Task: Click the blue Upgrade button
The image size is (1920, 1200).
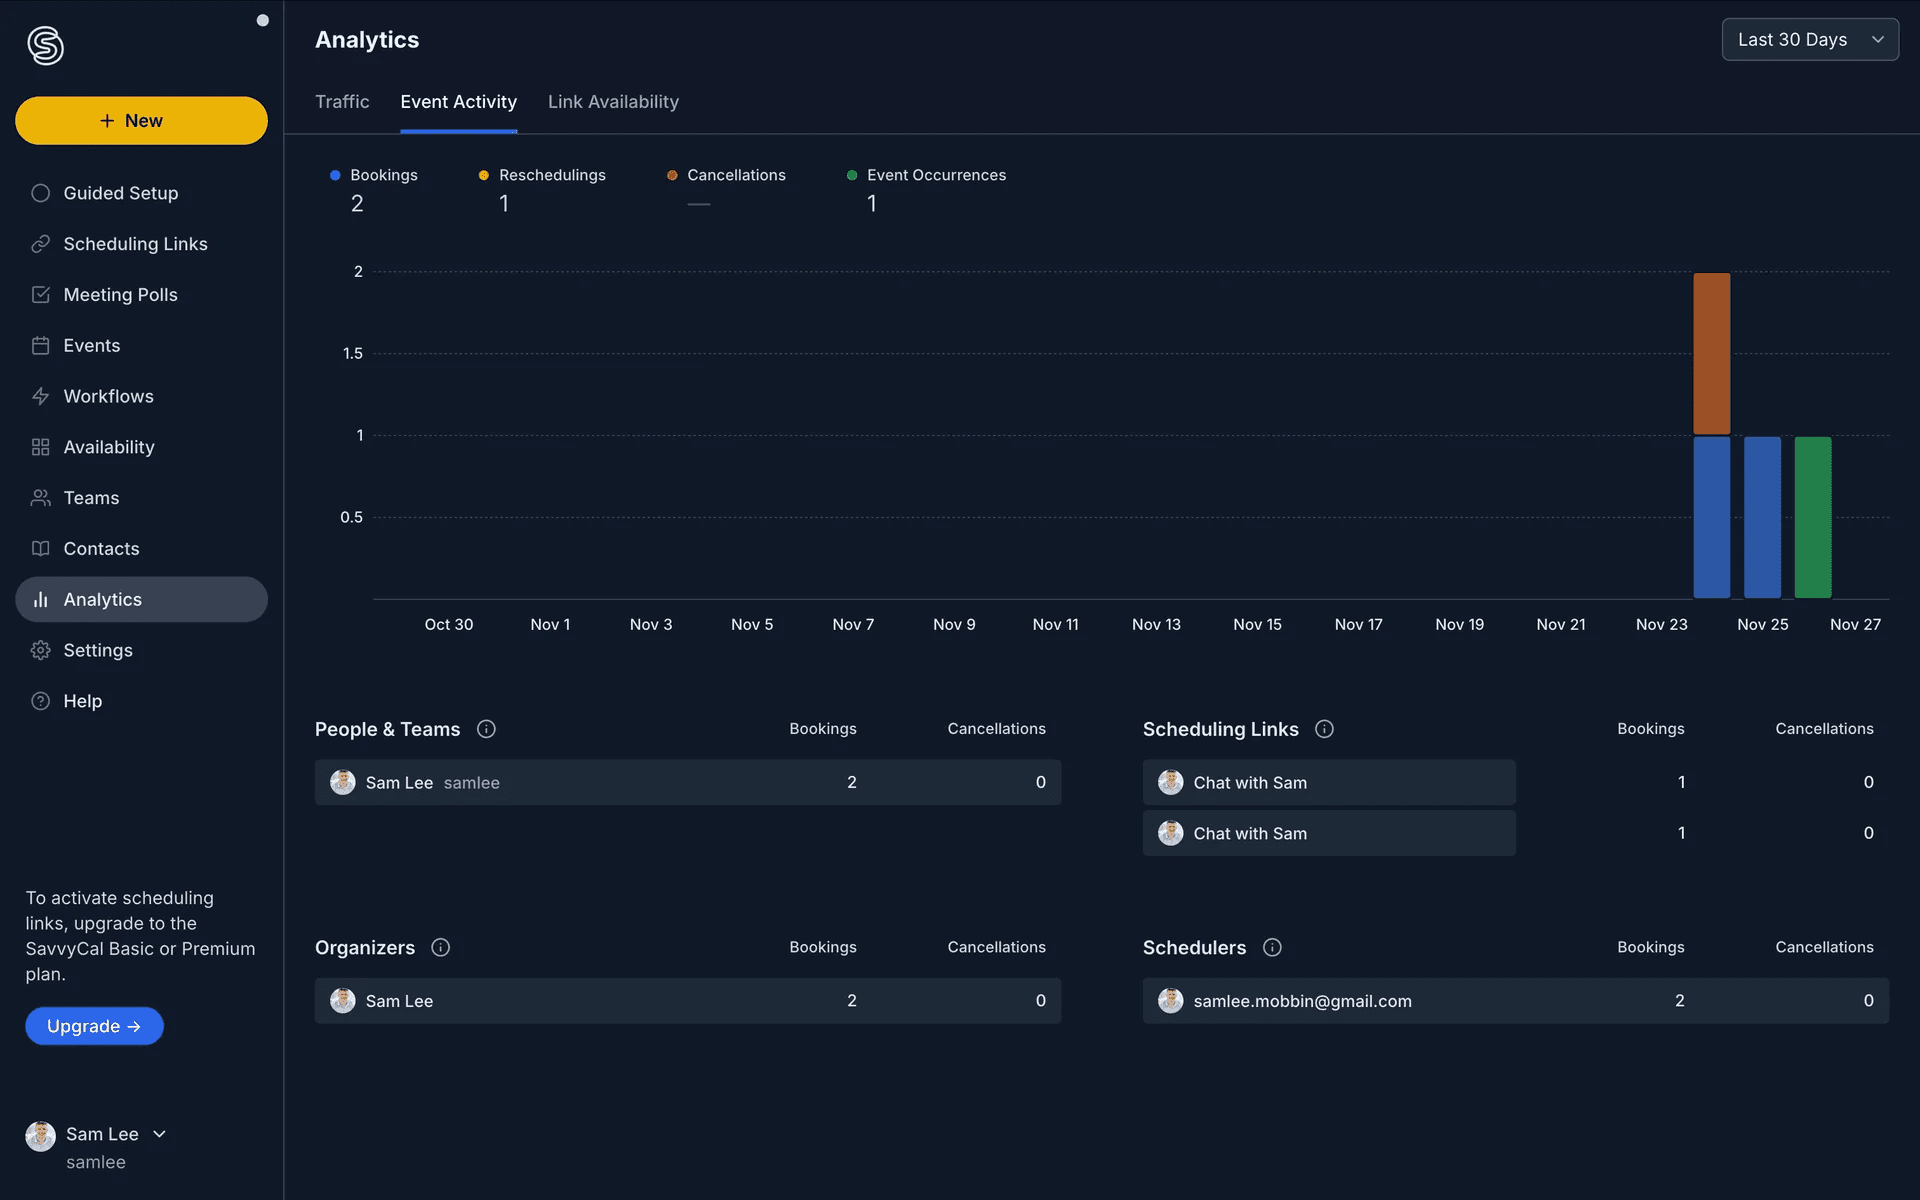Action: pyautogui.click(x=94, y=1026)
